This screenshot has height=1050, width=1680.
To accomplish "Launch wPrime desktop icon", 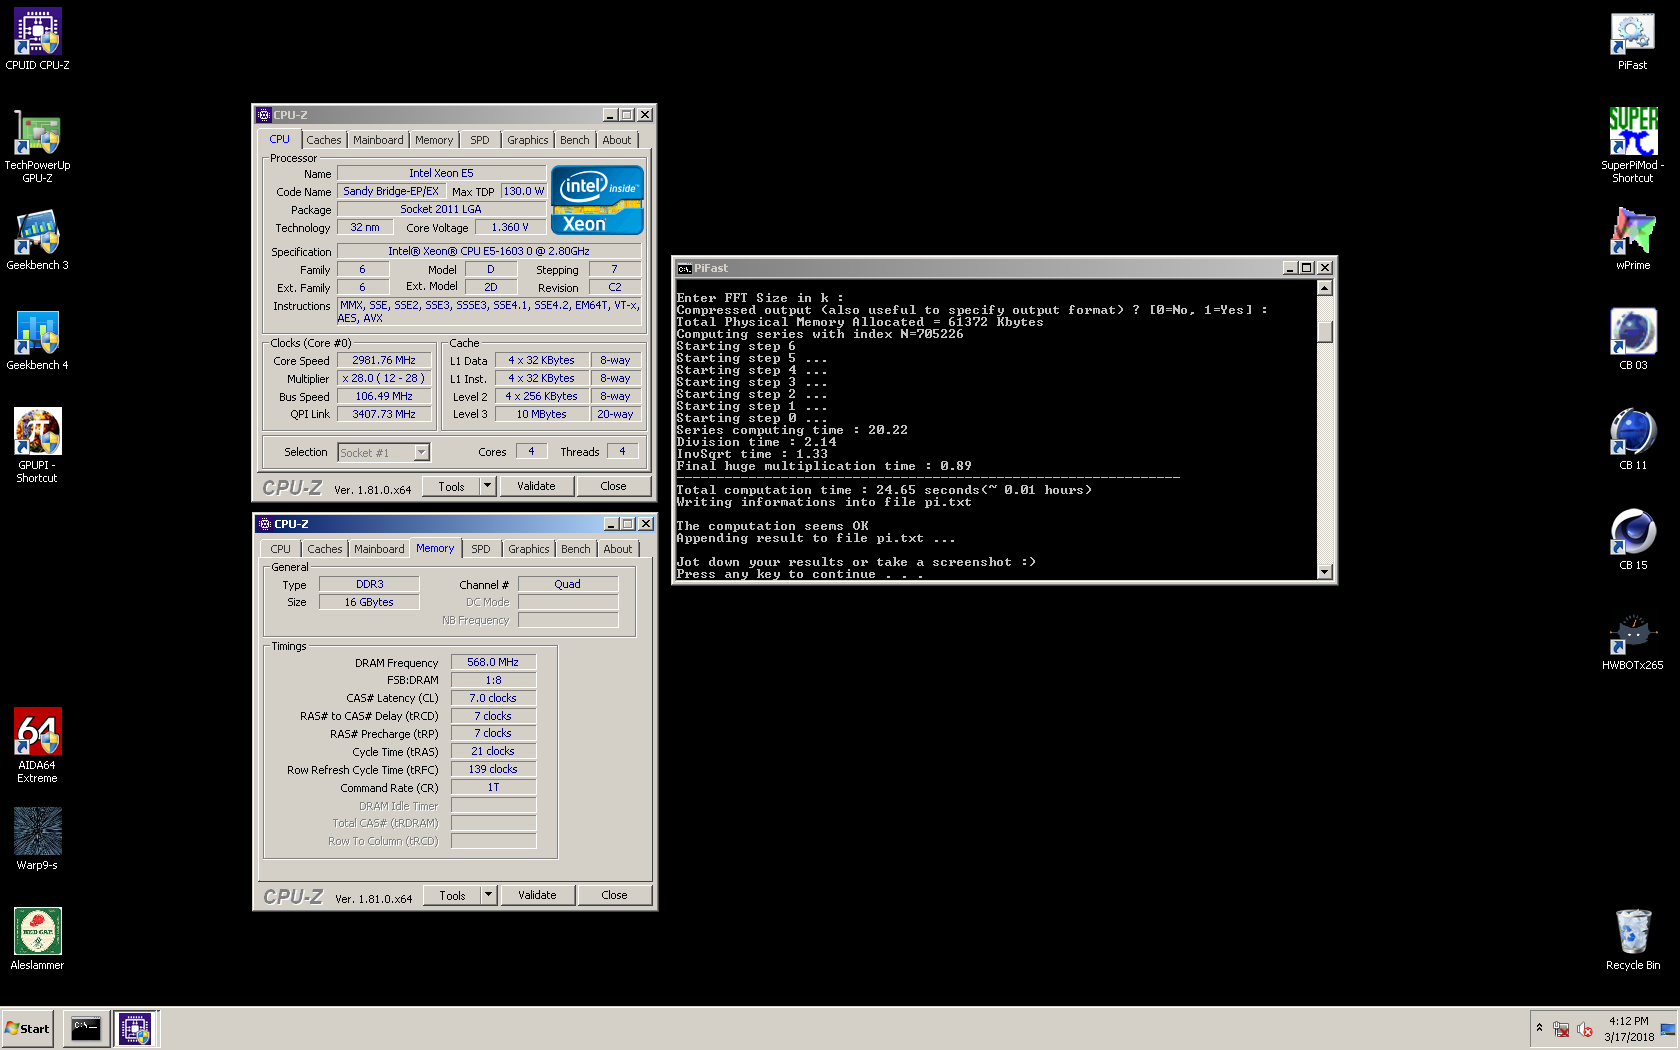I will (1632, 240).
